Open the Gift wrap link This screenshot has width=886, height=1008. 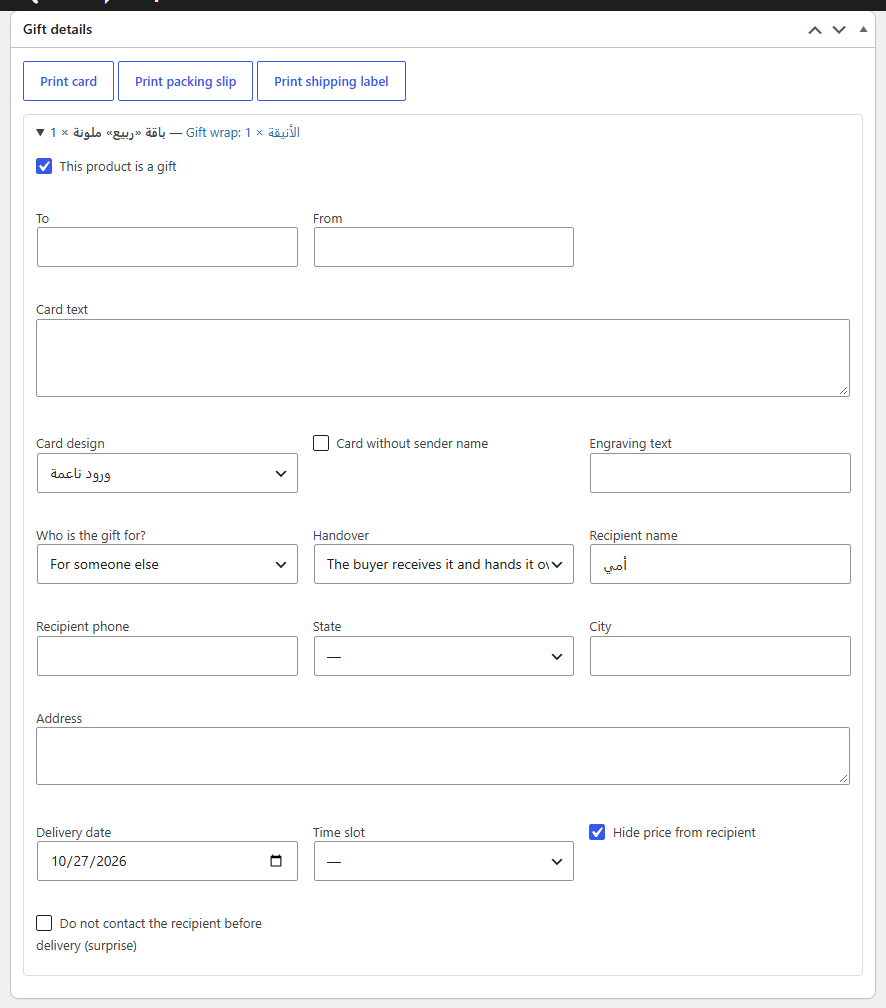coord(243,132)
